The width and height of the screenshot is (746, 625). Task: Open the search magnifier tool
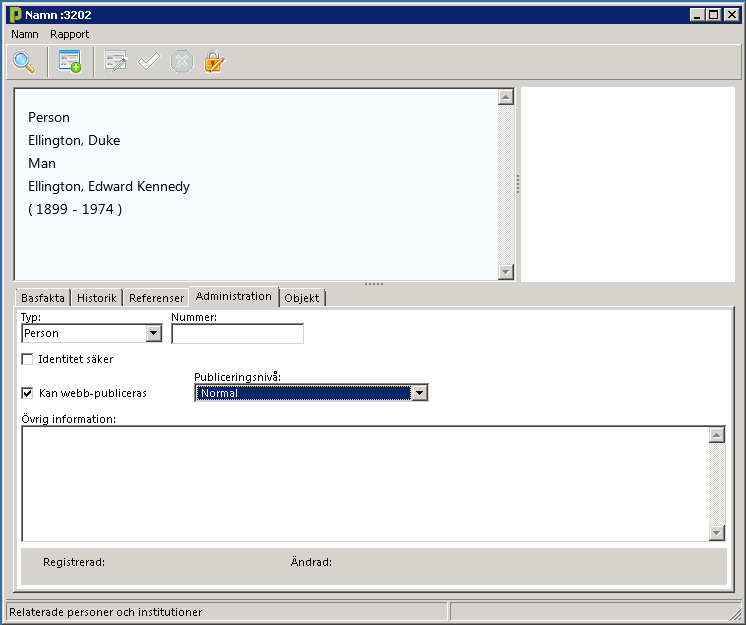pyautogui.click(x=24, y=62)
